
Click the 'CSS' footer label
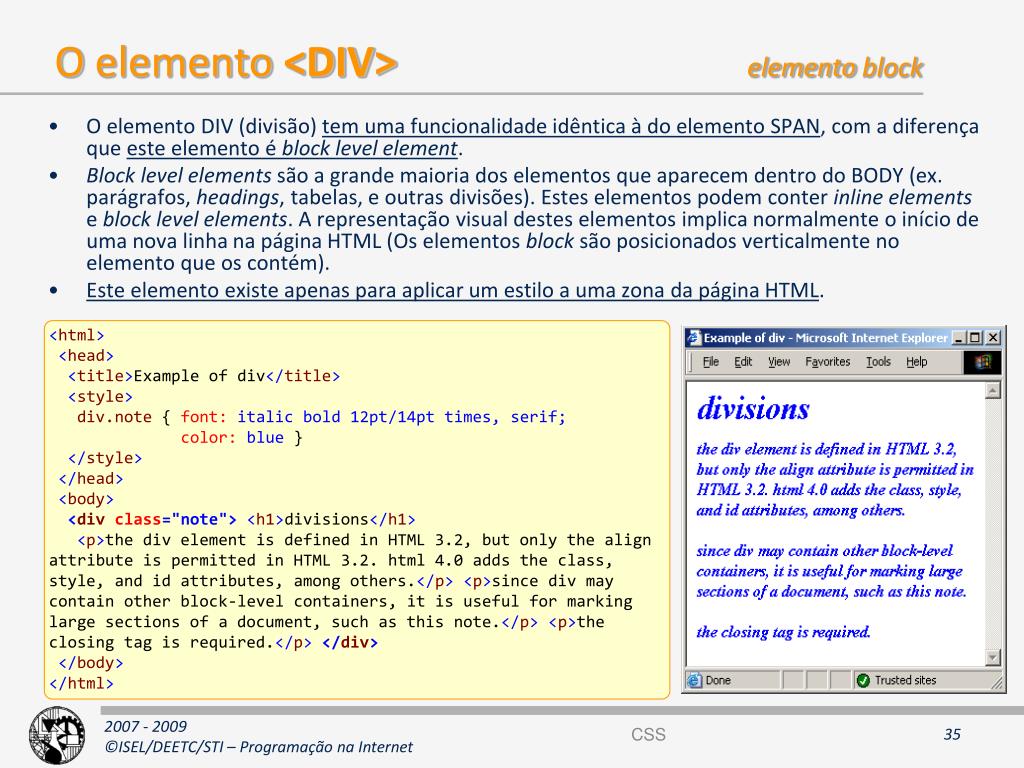648,735
